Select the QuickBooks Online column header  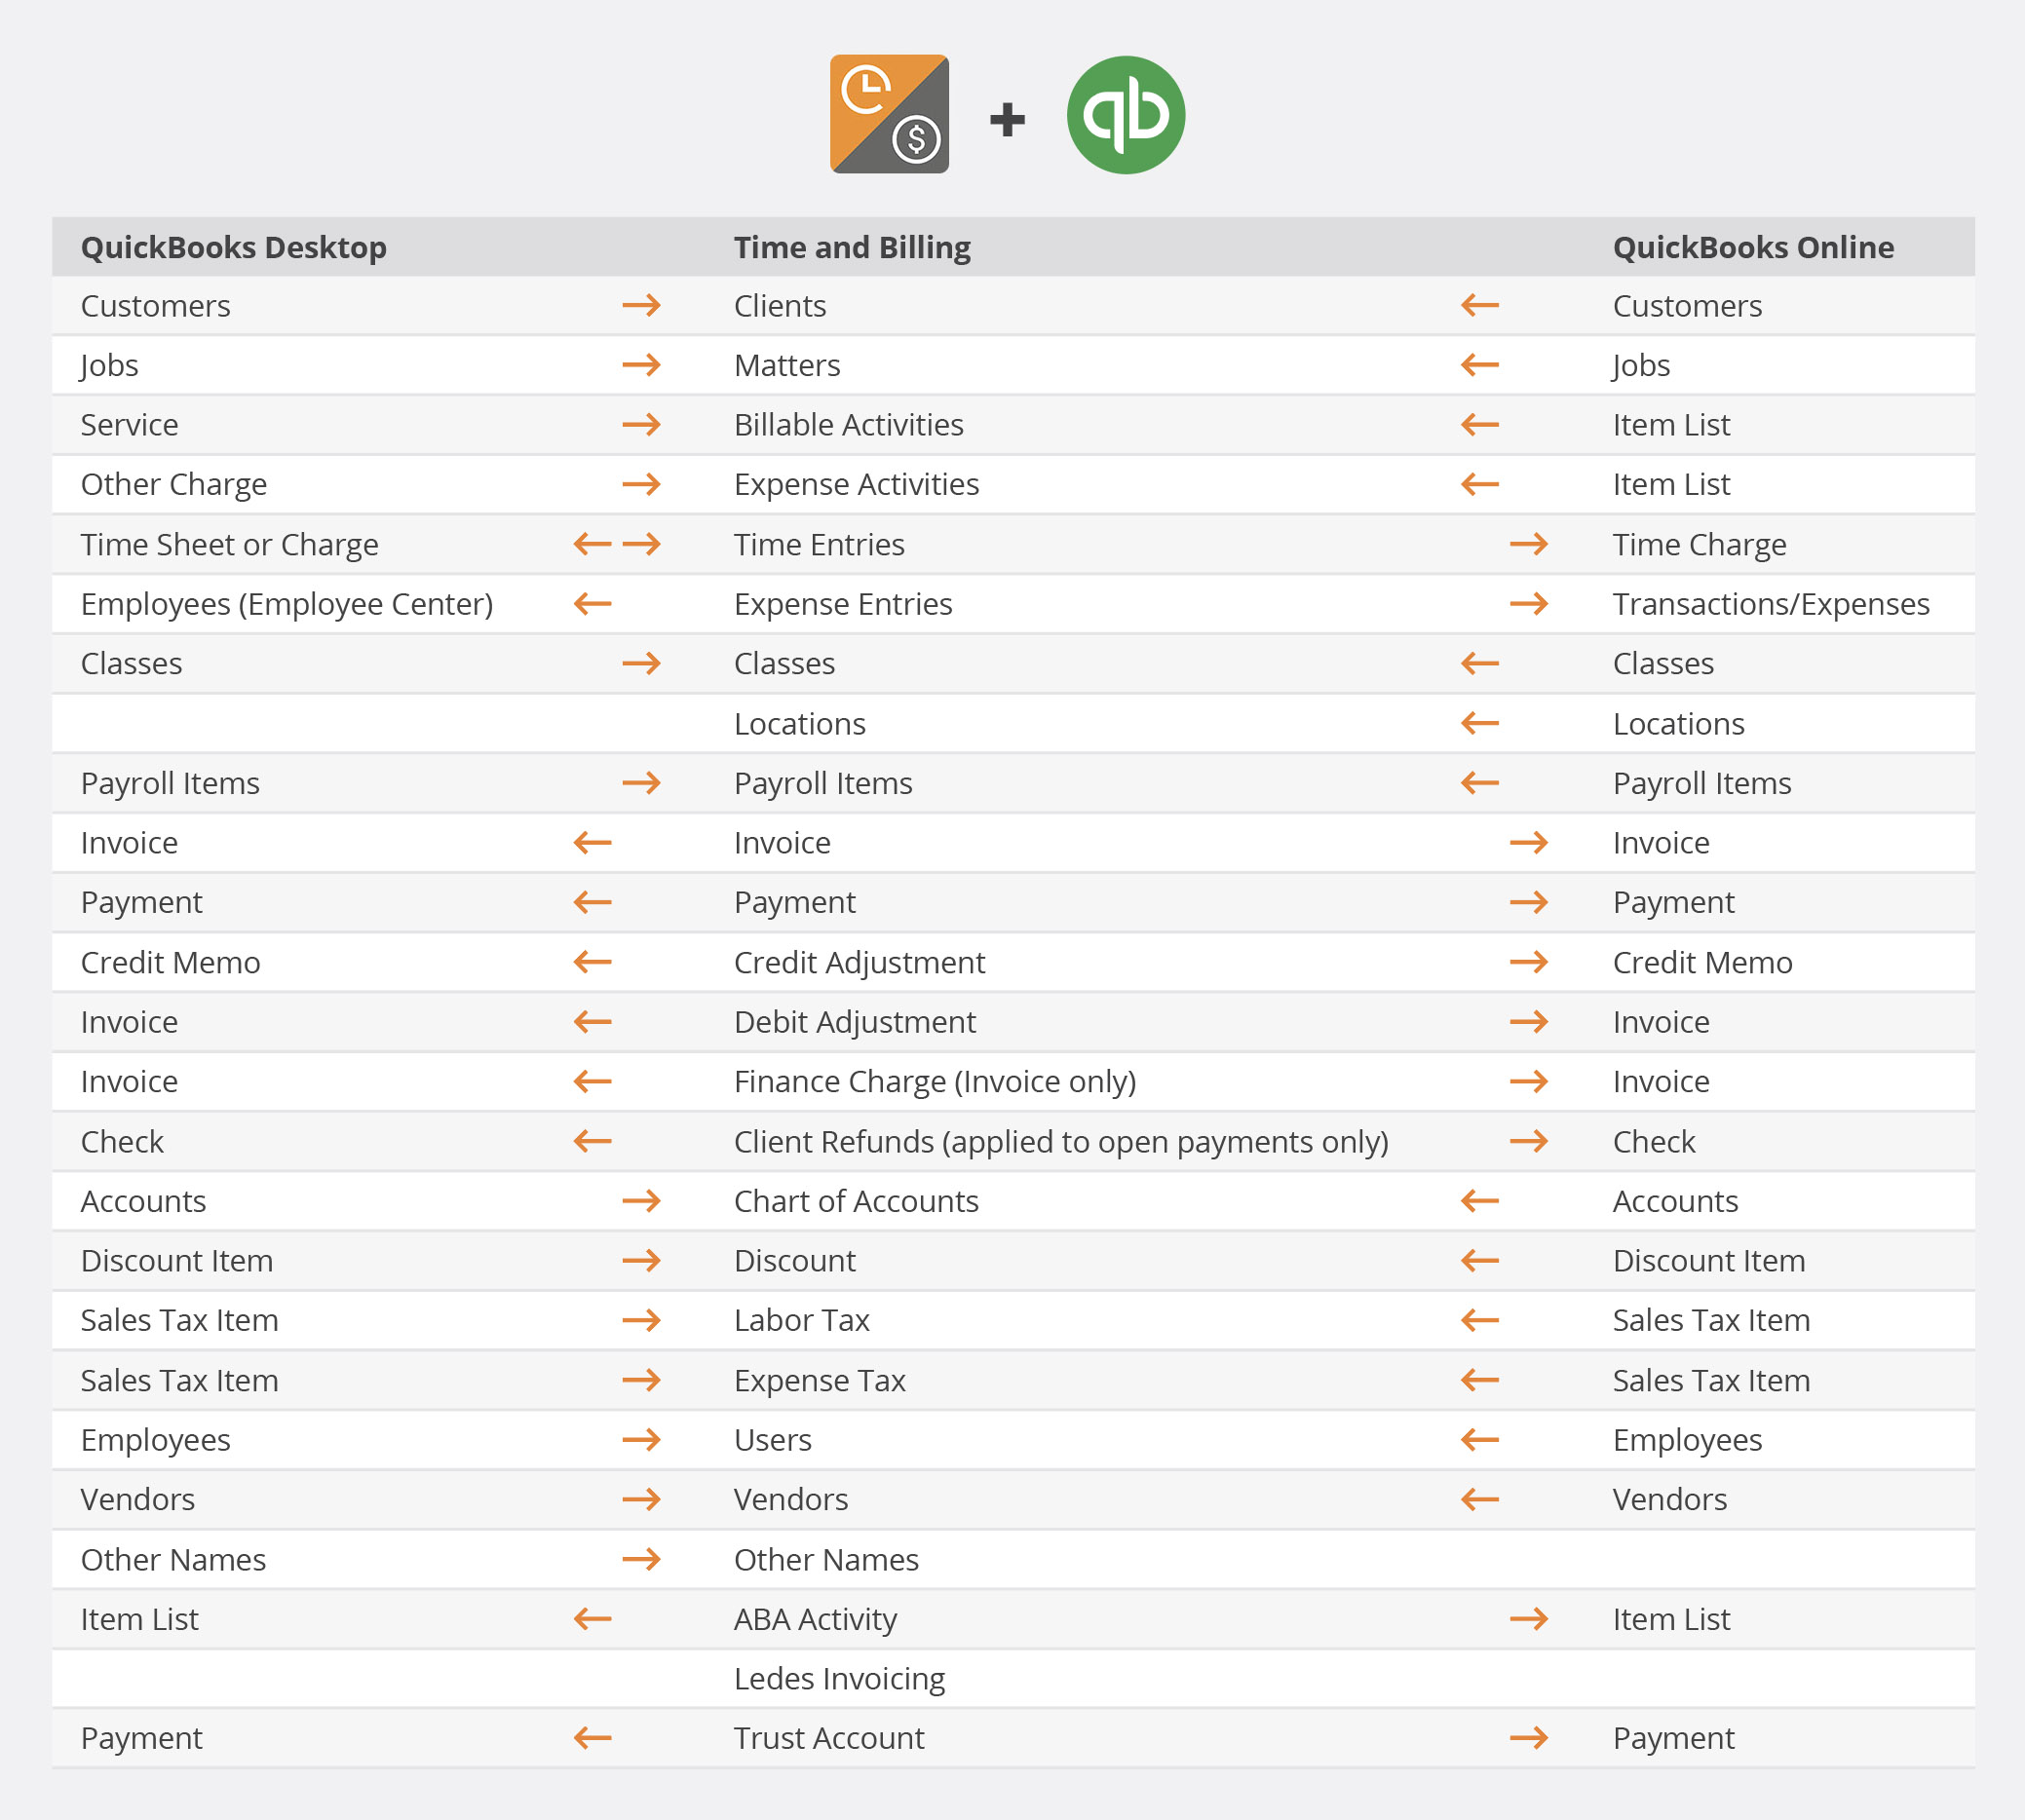coord(1752,247)
